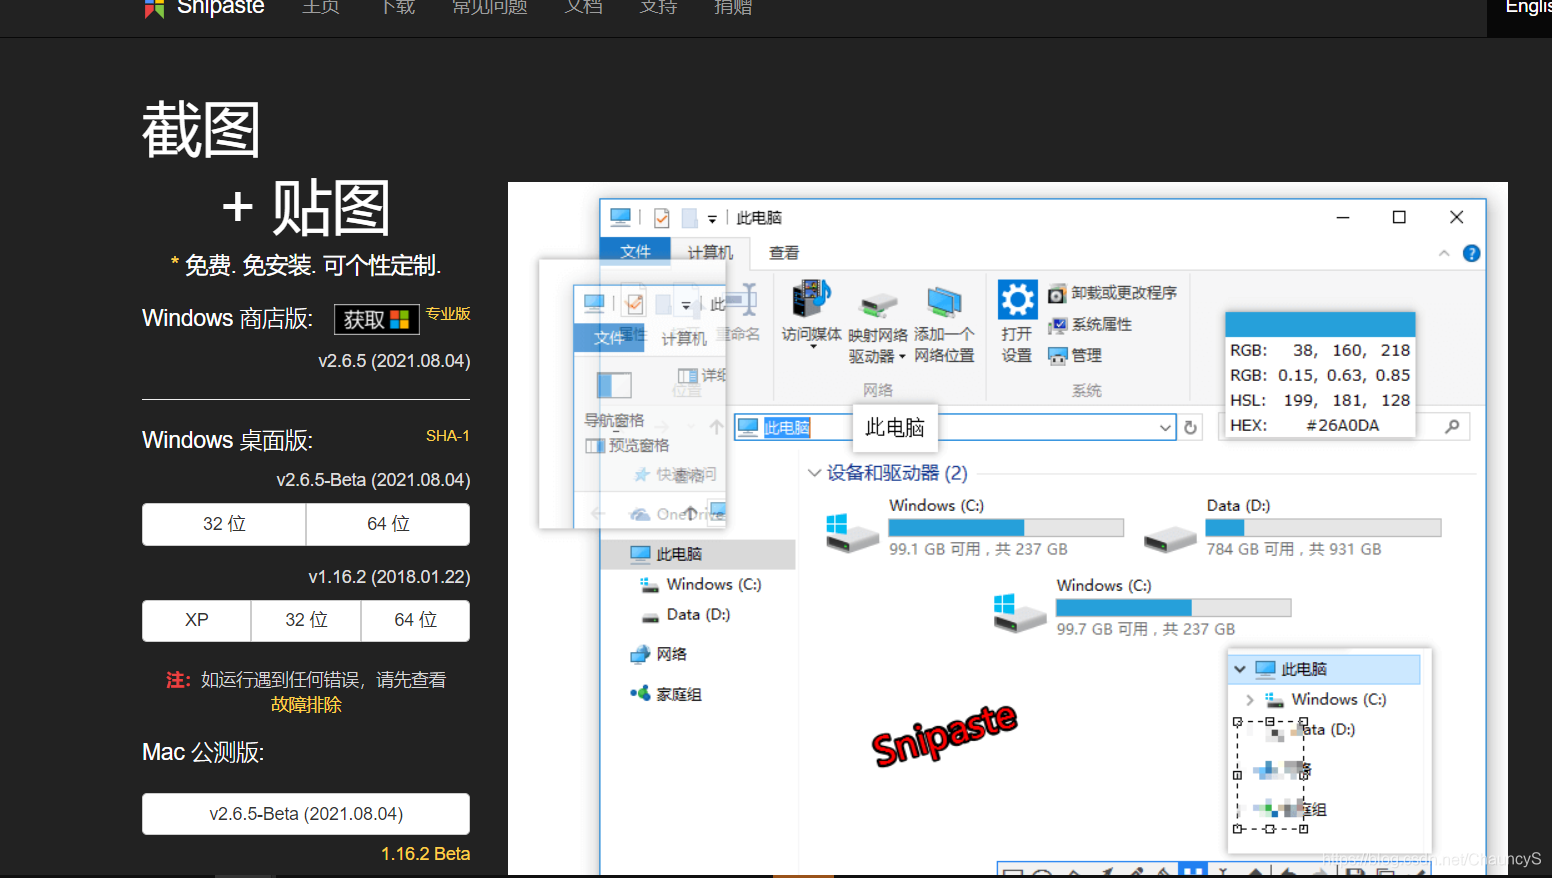Open the 常见问题 navigation item
This screenshot has height=878, width=1552.
coord(489,7)
